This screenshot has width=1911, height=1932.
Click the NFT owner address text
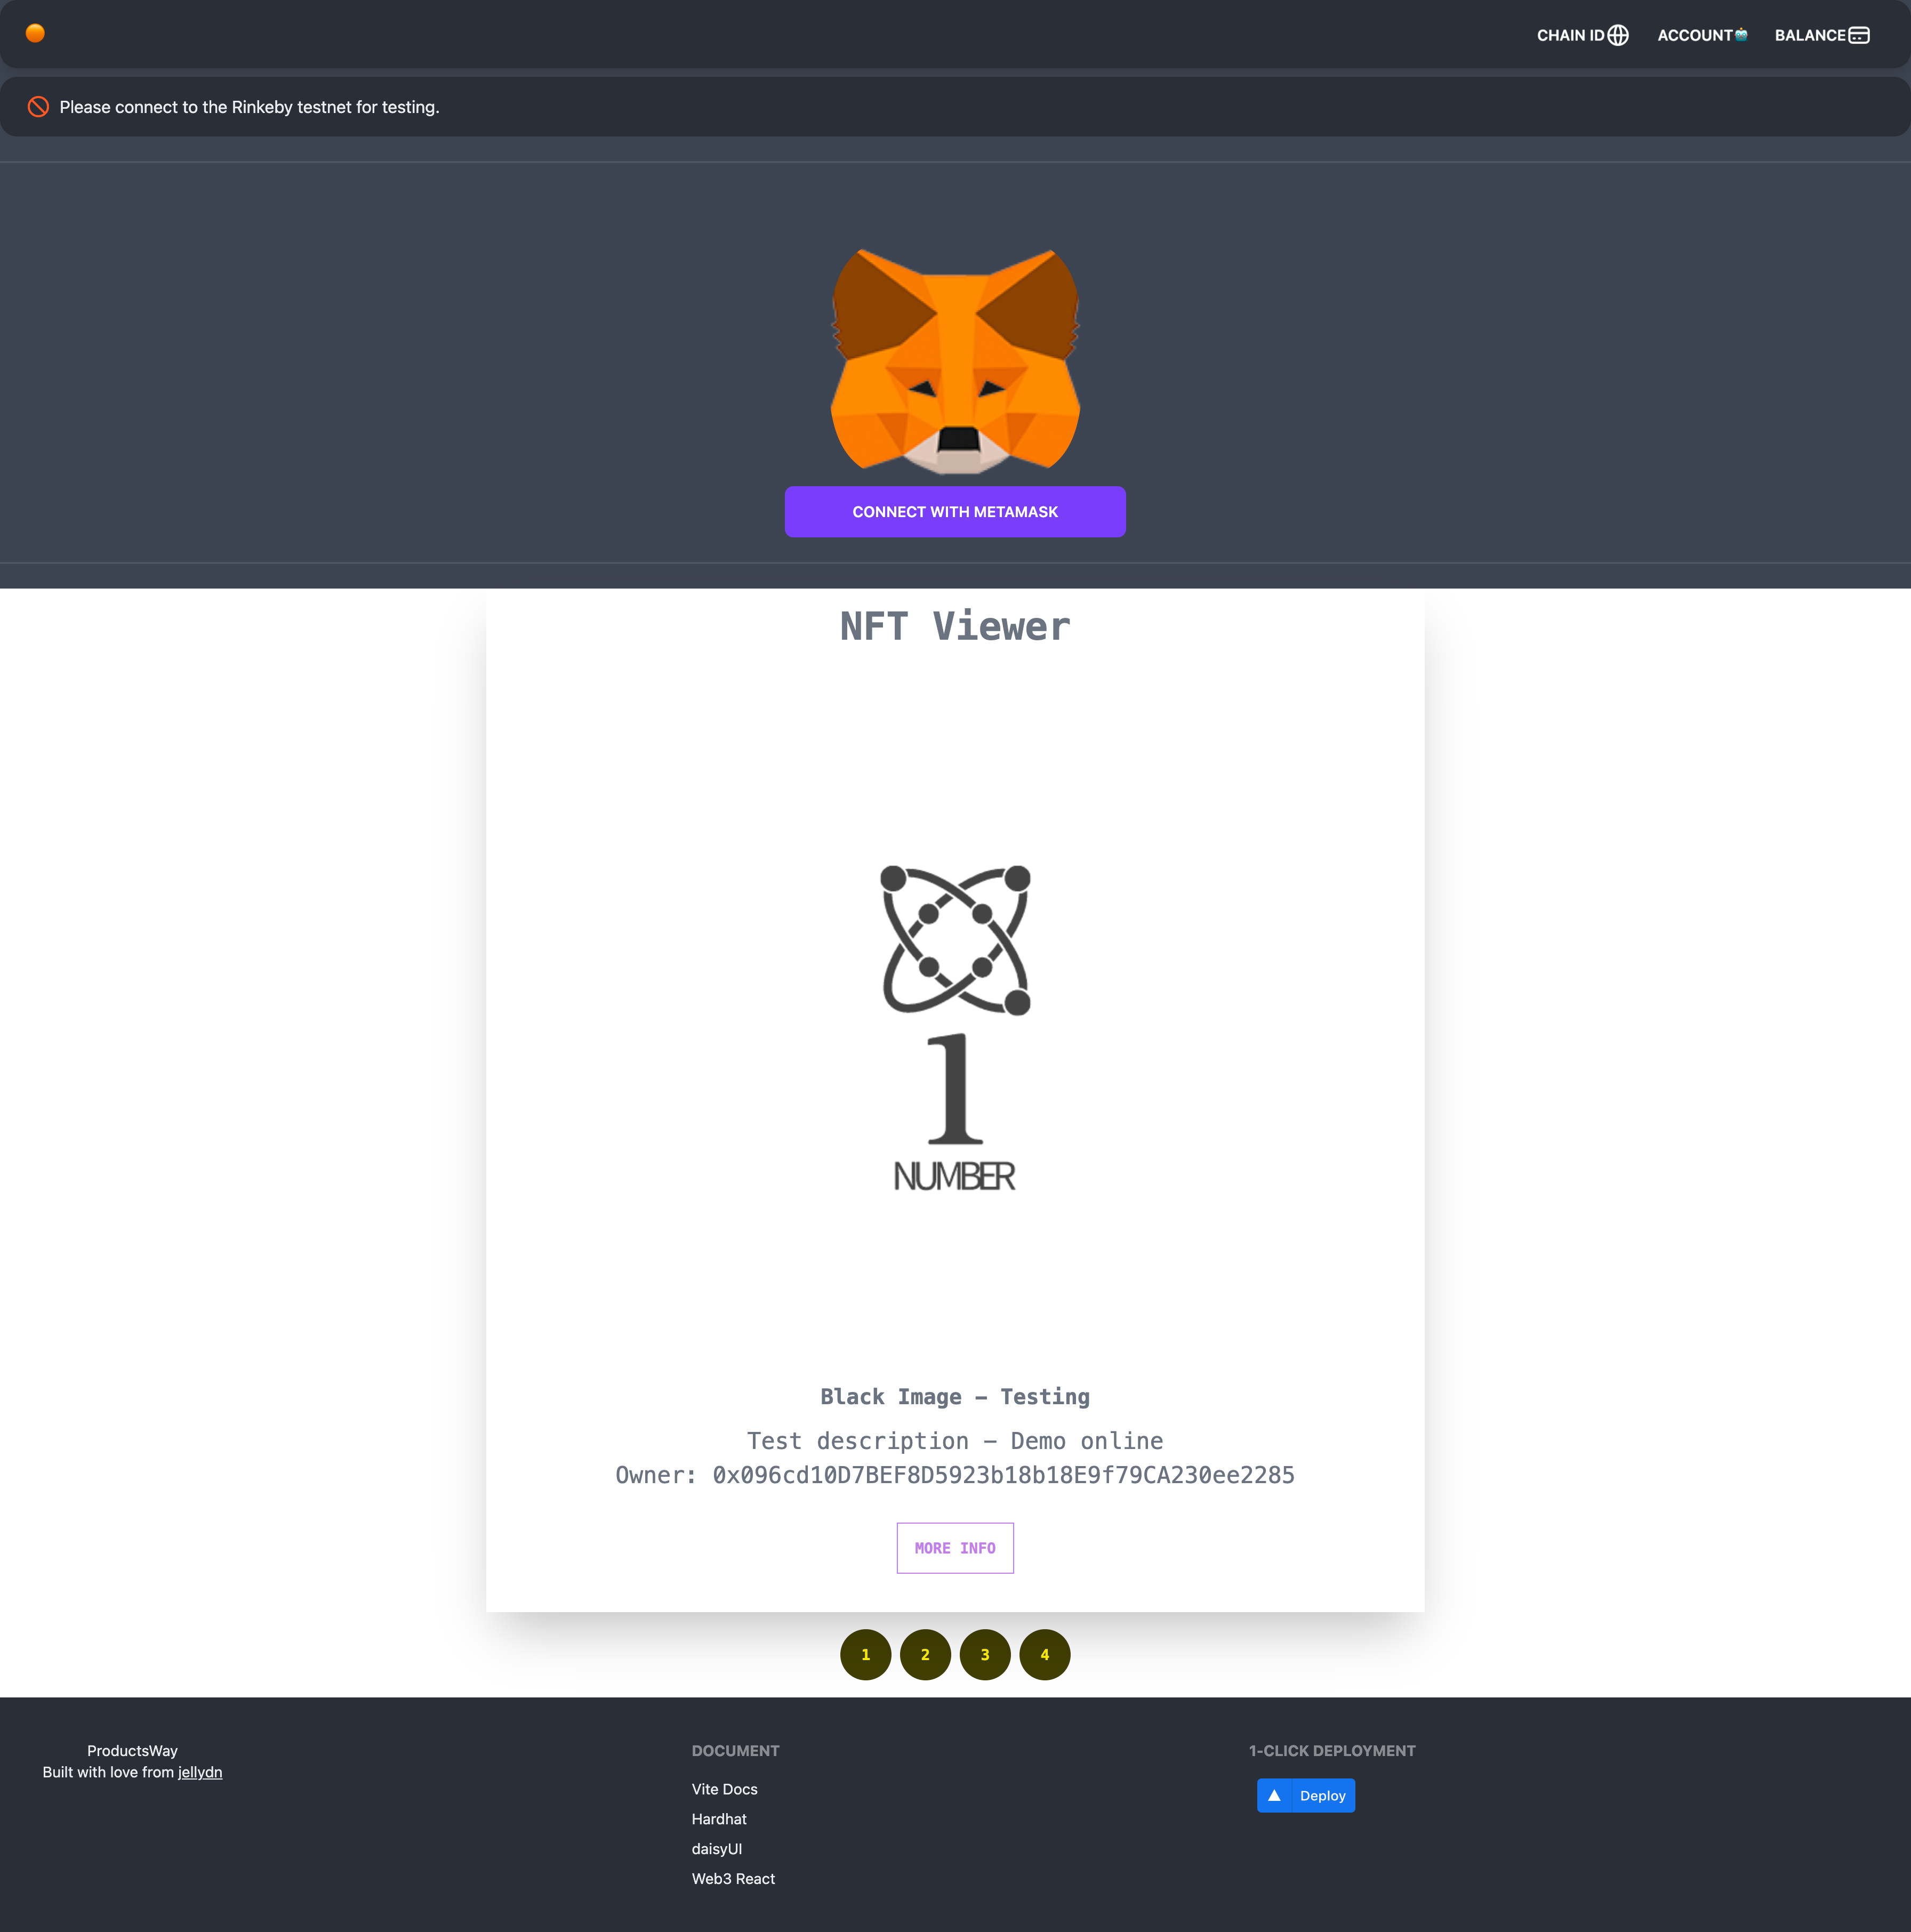pyautogui.click(x=1003, y=1475)
